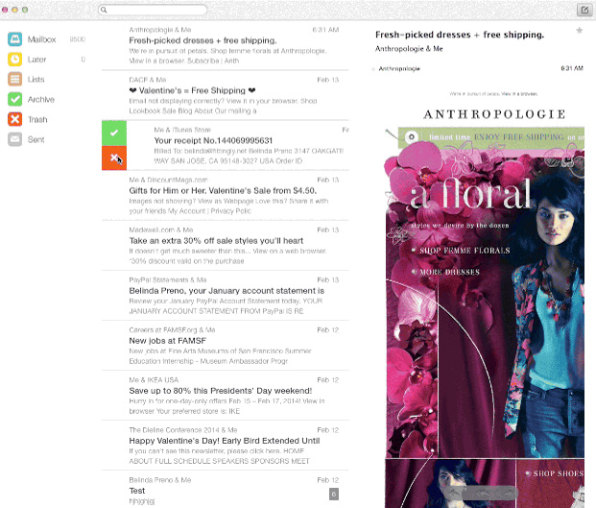Click the Anthropologie sender name in message header
The image size is (596, 508).
point(399,68)
